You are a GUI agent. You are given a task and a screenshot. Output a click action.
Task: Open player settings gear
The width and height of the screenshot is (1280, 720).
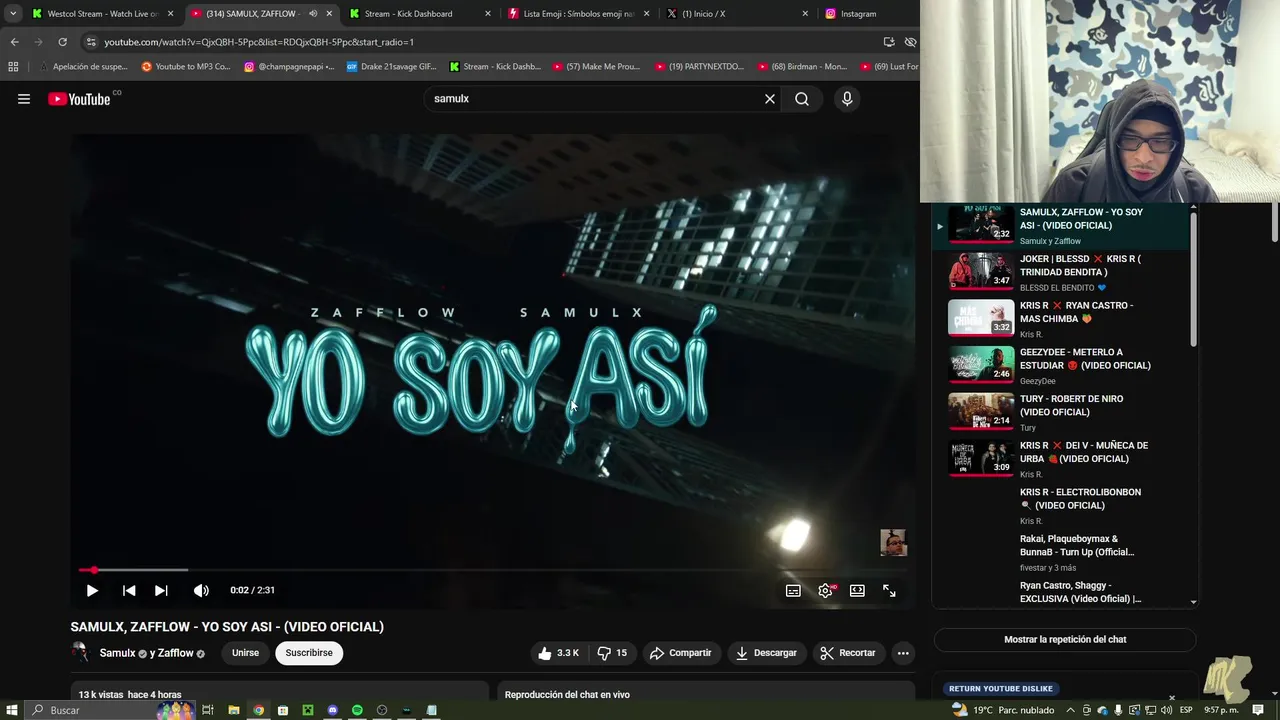point(826,591)
